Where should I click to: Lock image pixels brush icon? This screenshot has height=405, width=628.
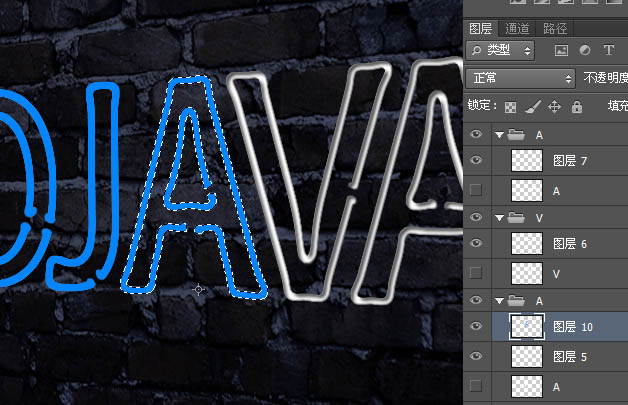[x=533, y=107]
